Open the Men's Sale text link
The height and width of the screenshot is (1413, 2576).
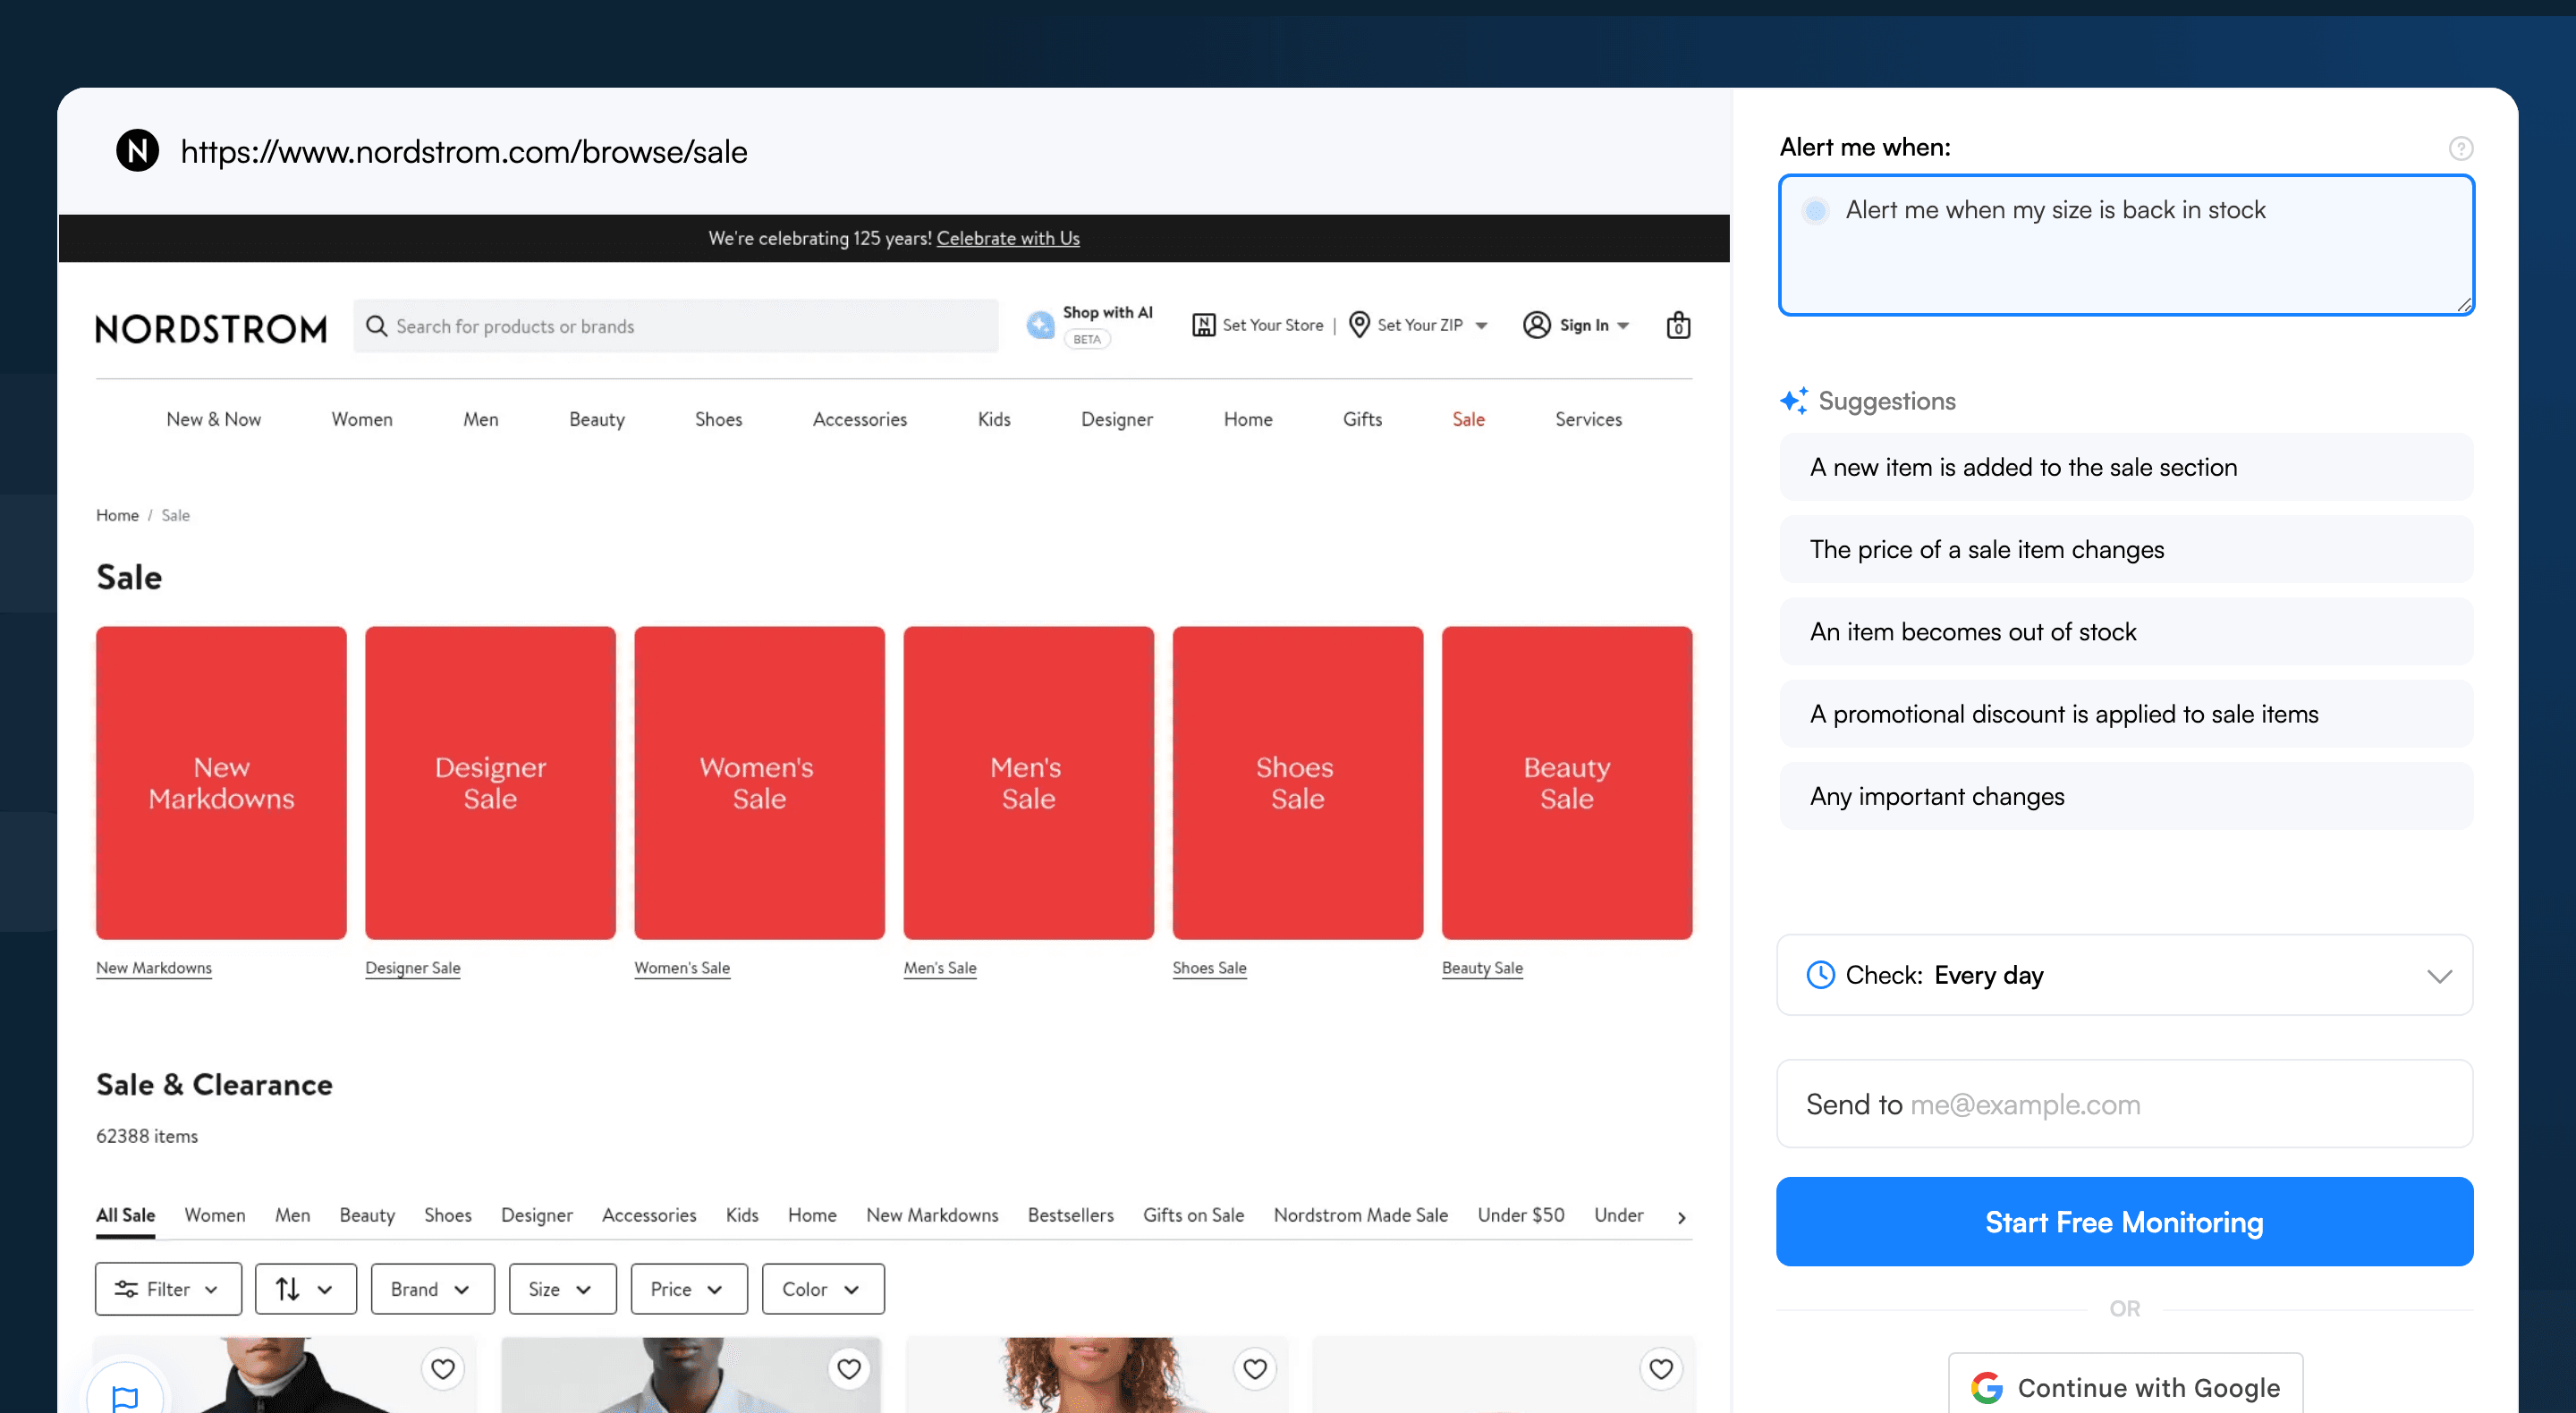coord(940,968)
